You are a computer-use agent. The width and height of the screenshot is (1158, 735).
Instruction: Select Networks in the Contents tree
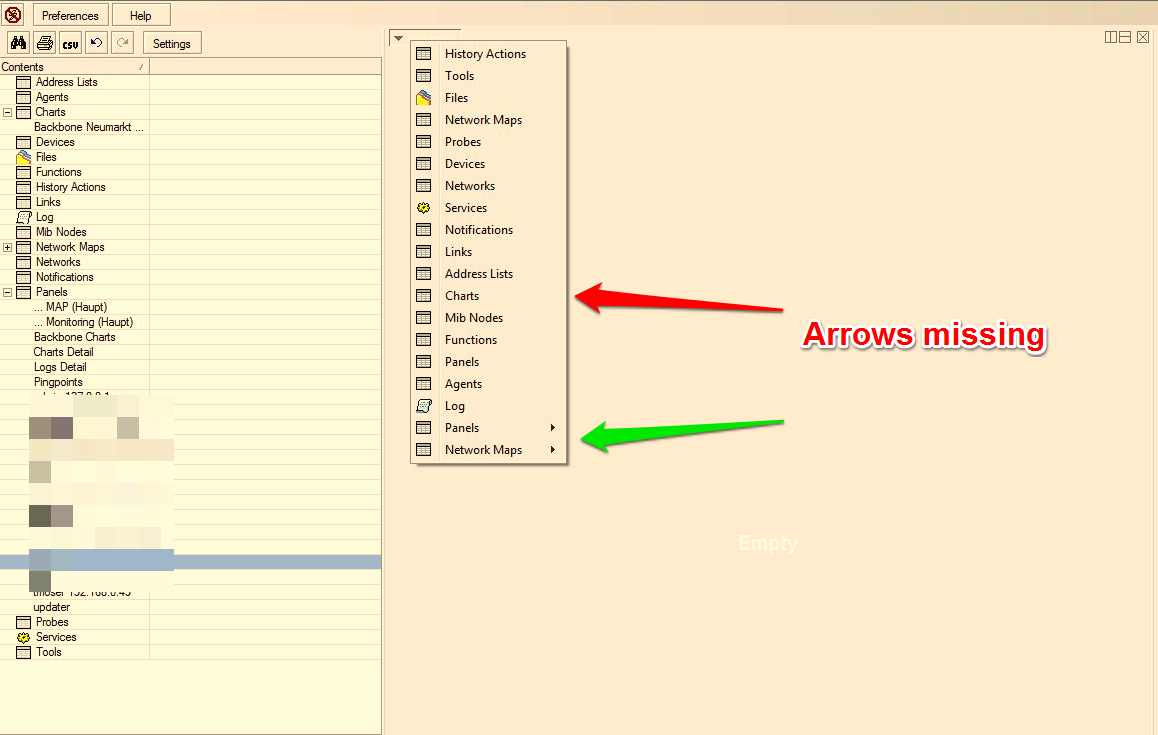point(58,262)
